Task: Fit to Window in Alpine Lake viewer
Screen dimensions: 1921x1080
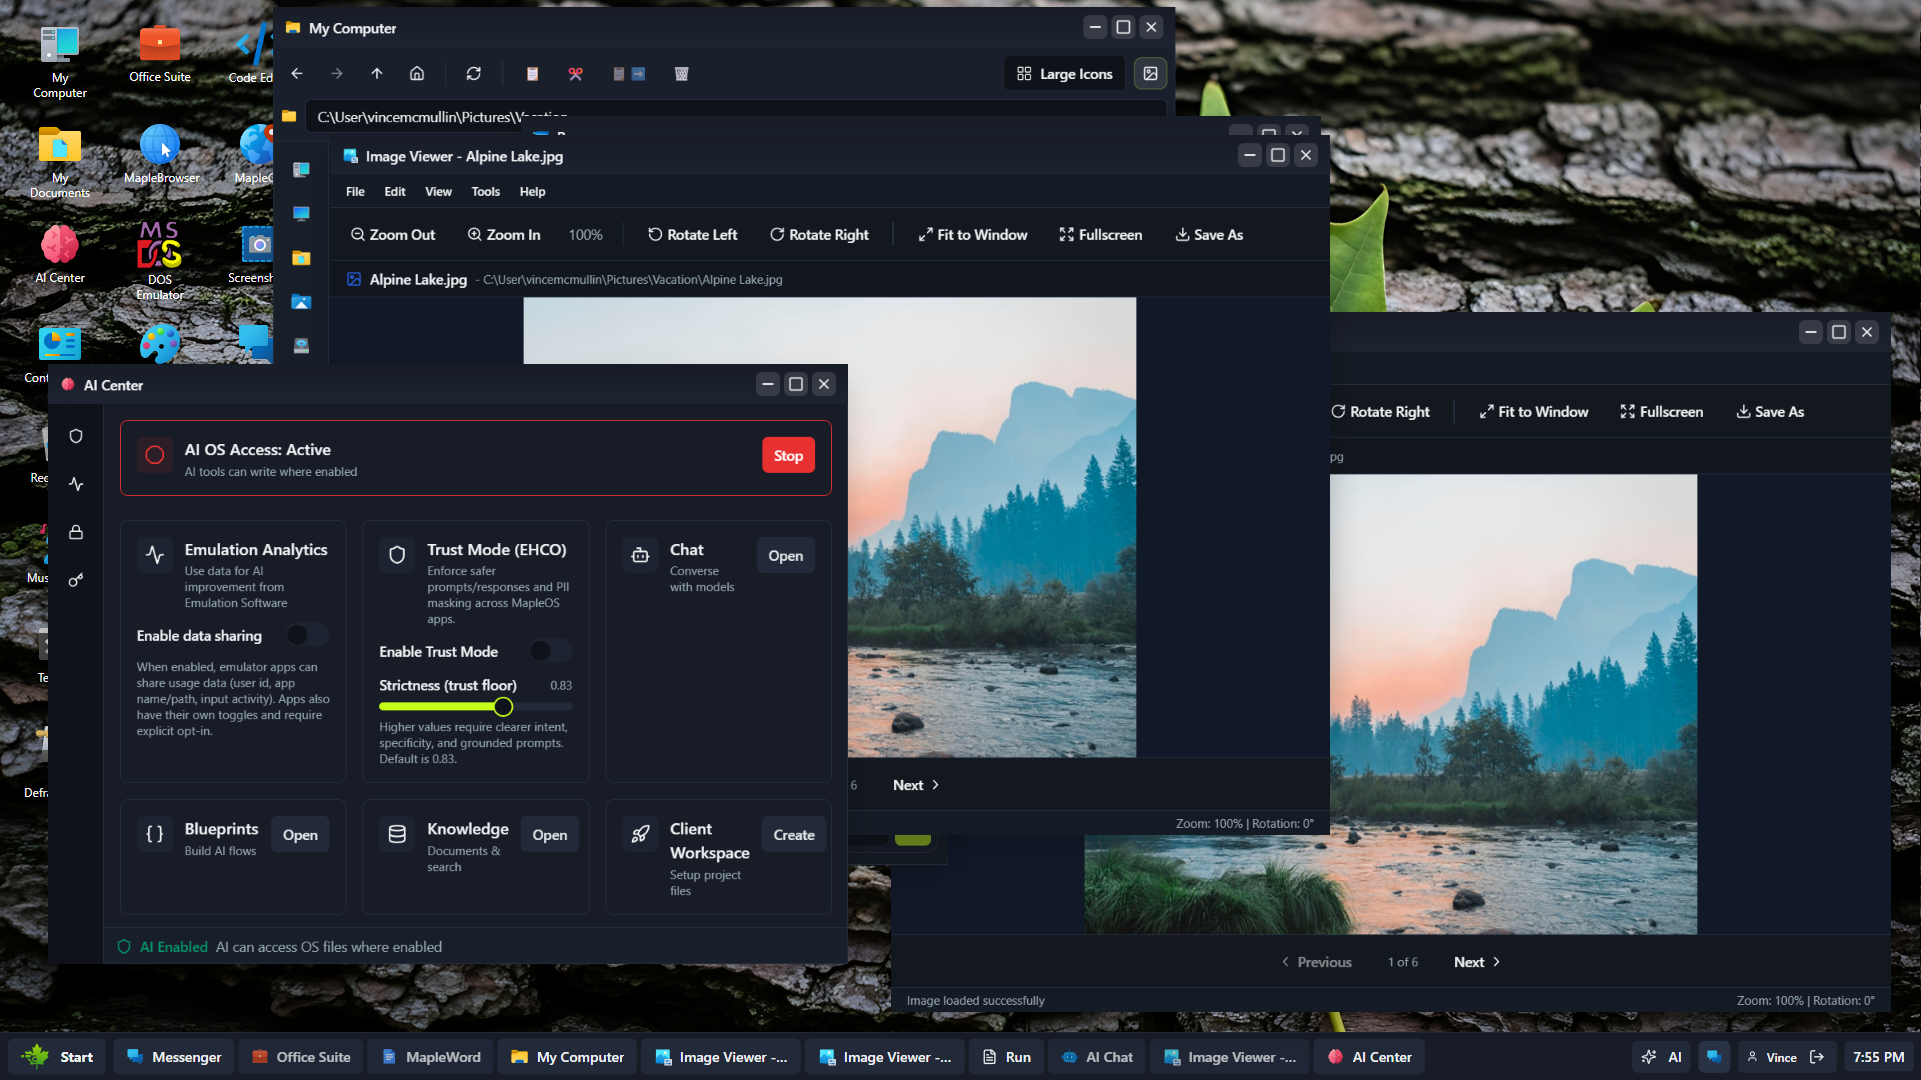Action: tap(973, 234)
